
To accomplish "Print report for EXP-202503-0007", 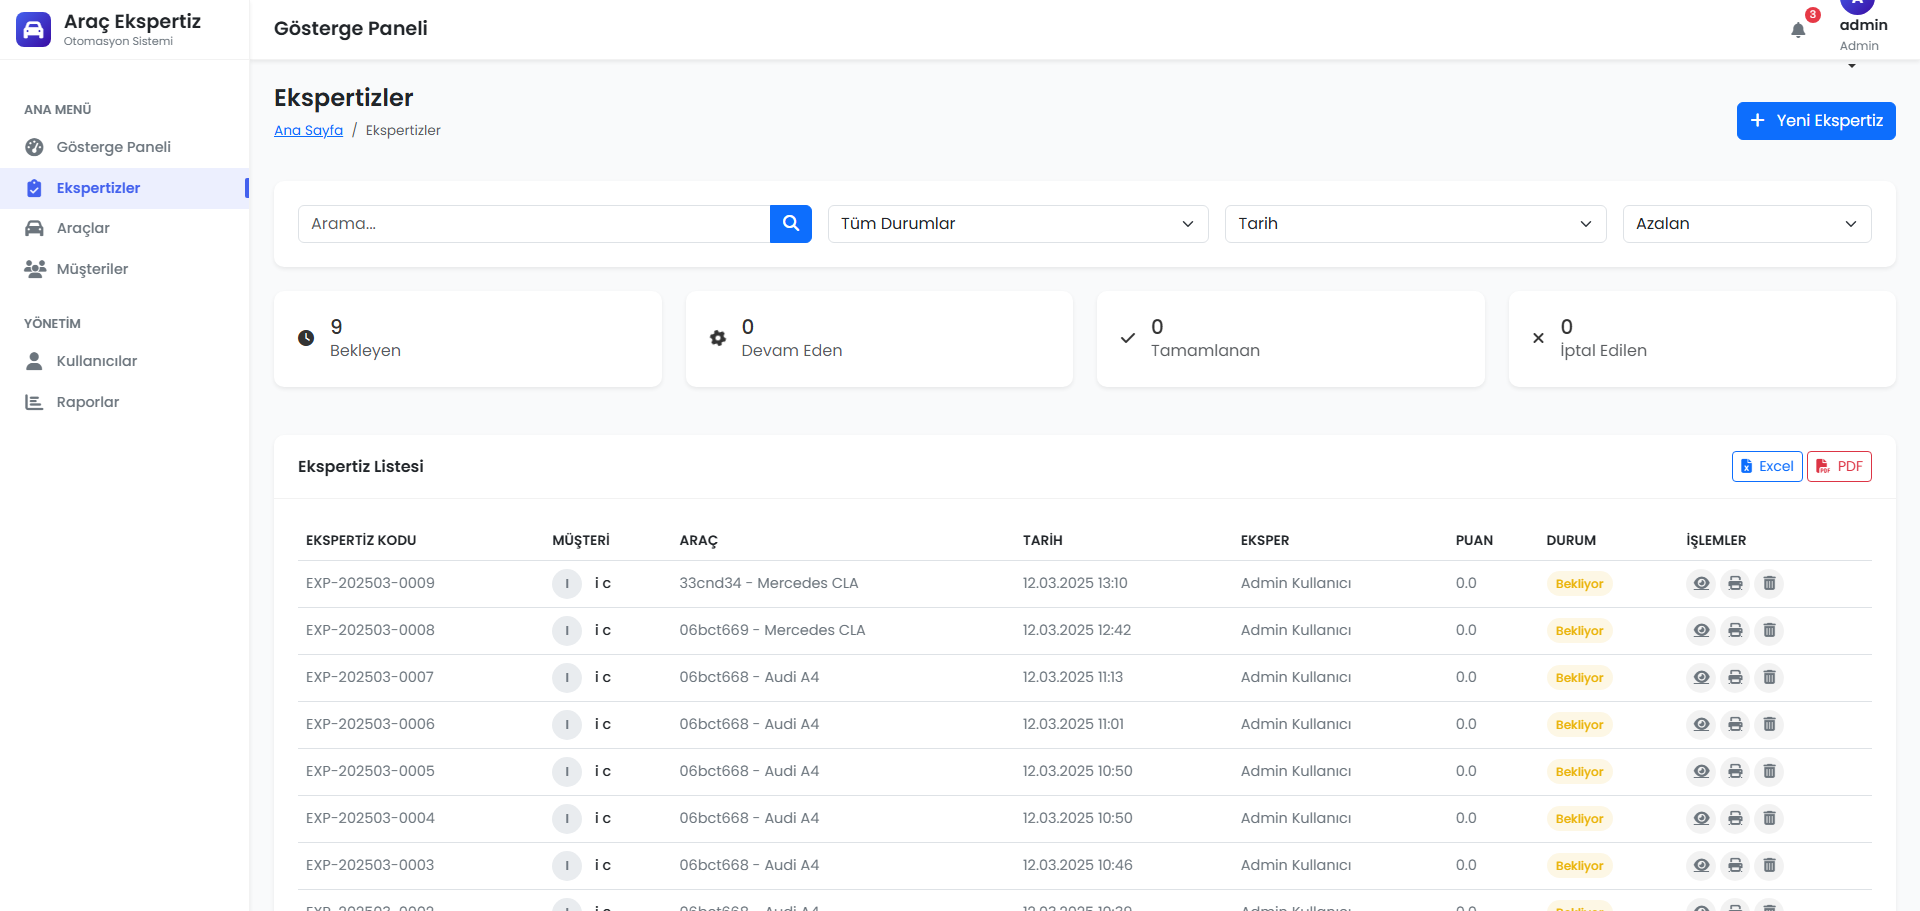I will (1735, 678).
